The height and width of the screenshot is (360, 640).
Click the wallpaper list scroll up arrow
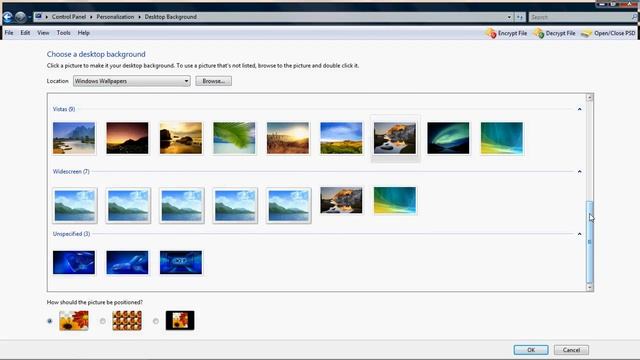click(589, 97)
